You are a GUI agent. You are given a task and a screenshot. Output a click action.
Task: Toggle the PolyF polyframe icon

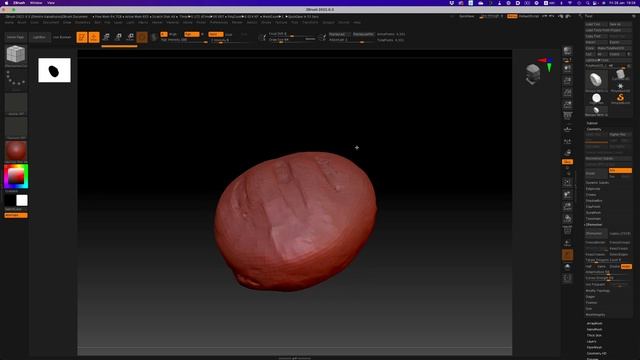(567, 231)
